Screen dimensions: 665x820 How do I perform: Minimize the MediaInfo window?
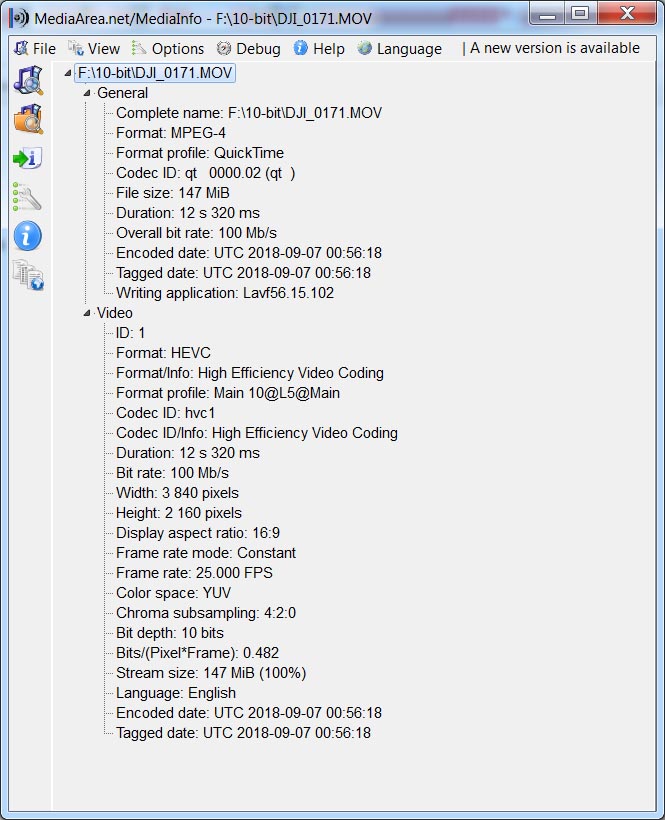[547, 15]
